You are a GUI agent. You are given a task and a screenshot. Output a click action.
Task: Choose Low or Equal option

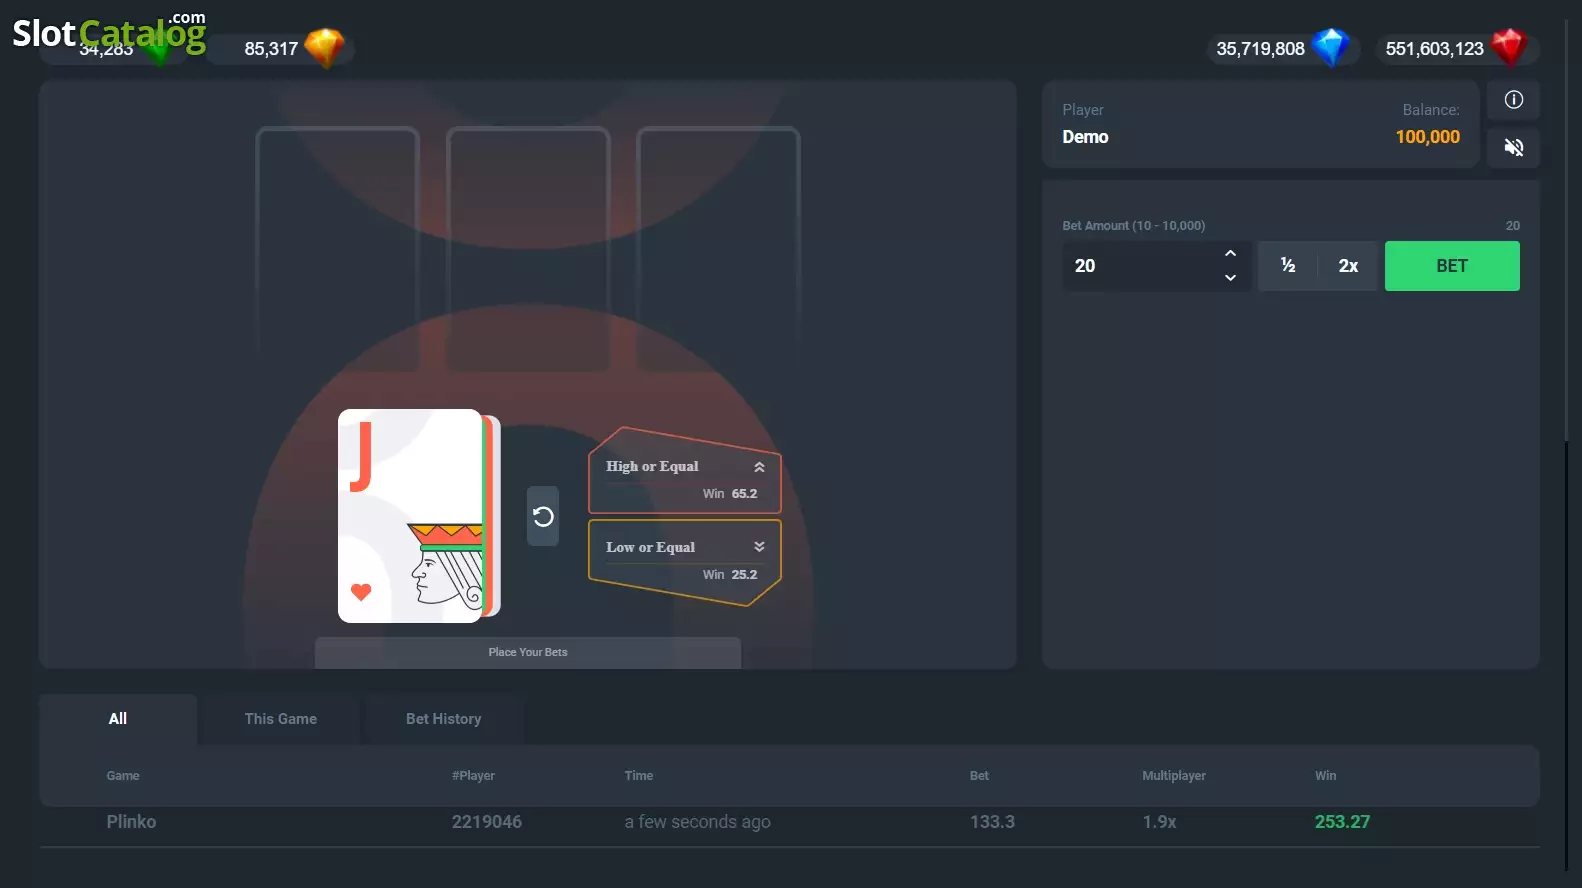(684, 562)
